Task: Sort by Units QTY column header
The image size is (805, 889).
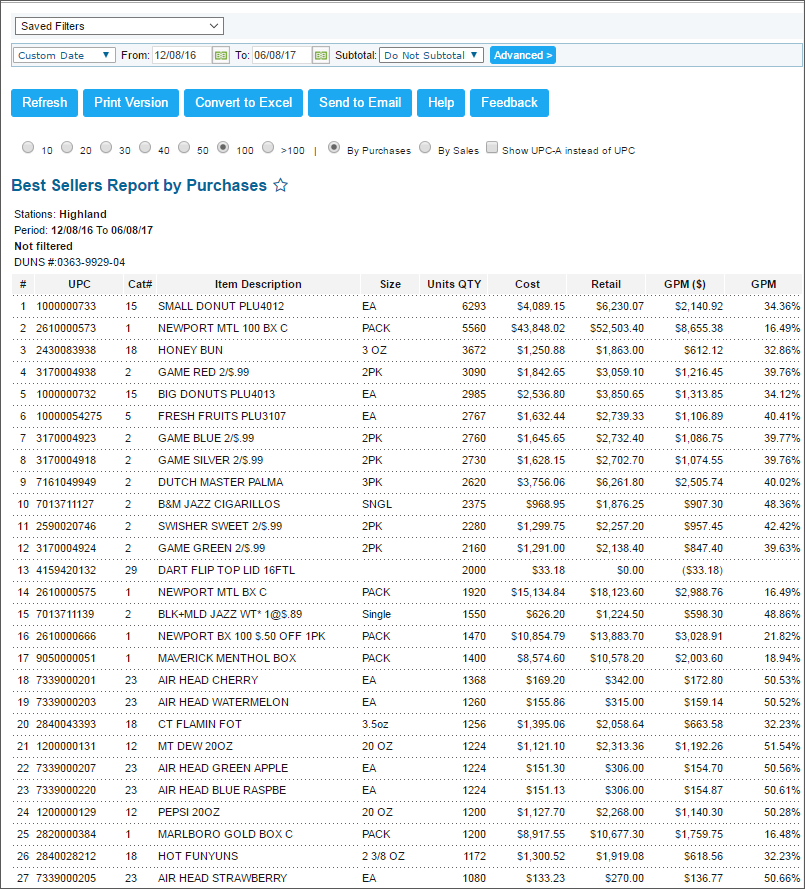Action: tap(454, 285)
